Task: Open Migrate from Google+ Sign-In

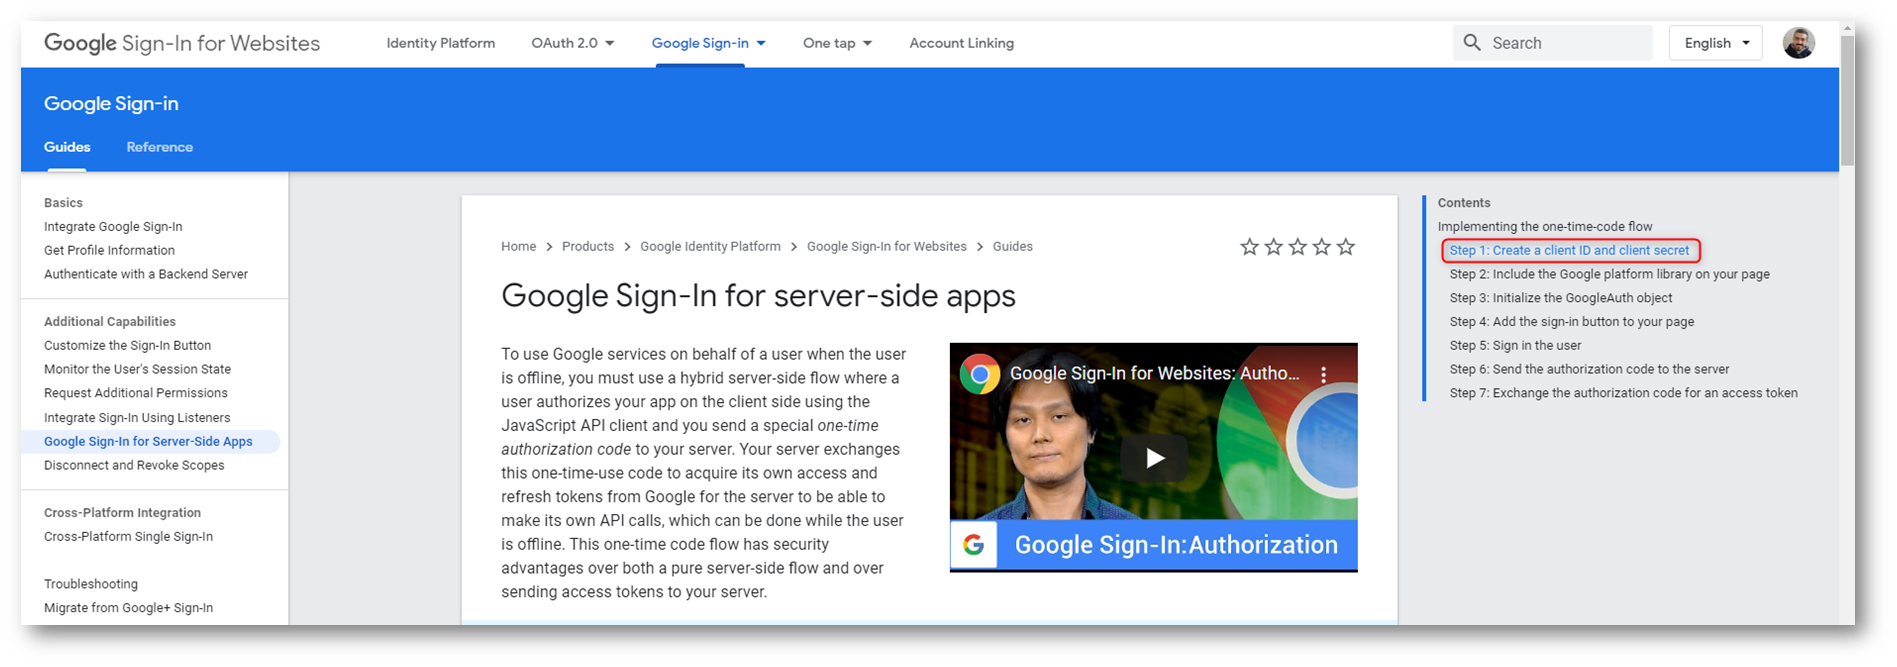Action: tap(128, 608)
